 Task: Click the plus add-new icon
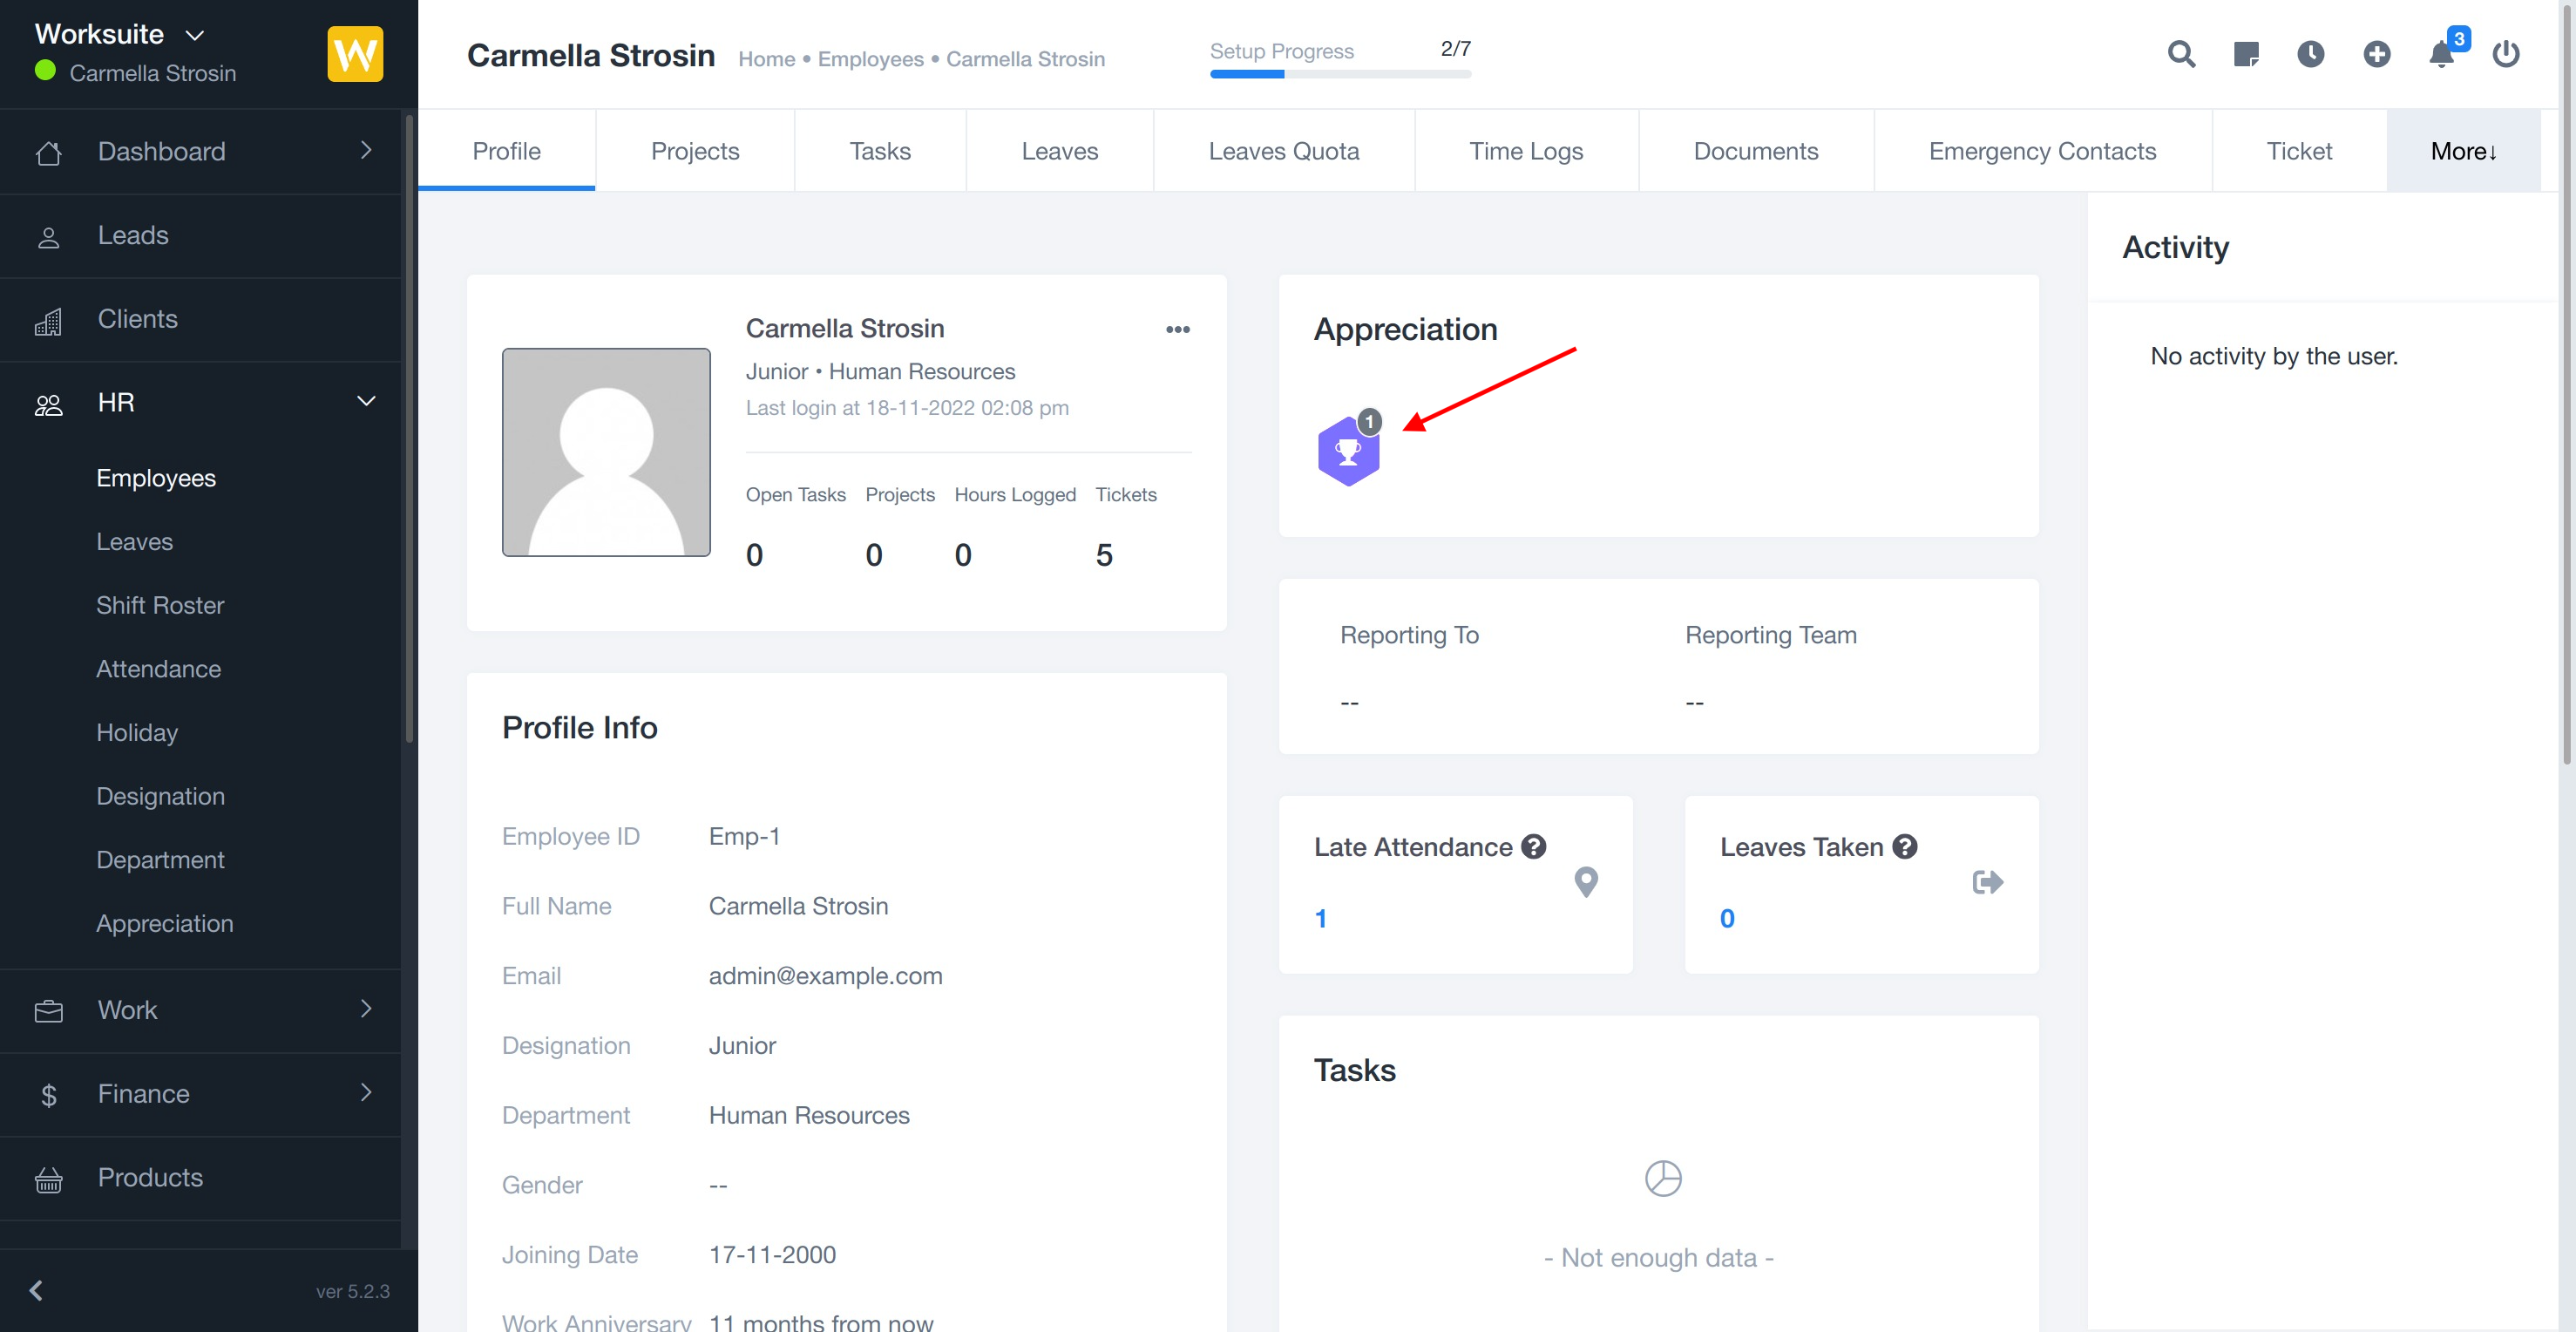2376,54
